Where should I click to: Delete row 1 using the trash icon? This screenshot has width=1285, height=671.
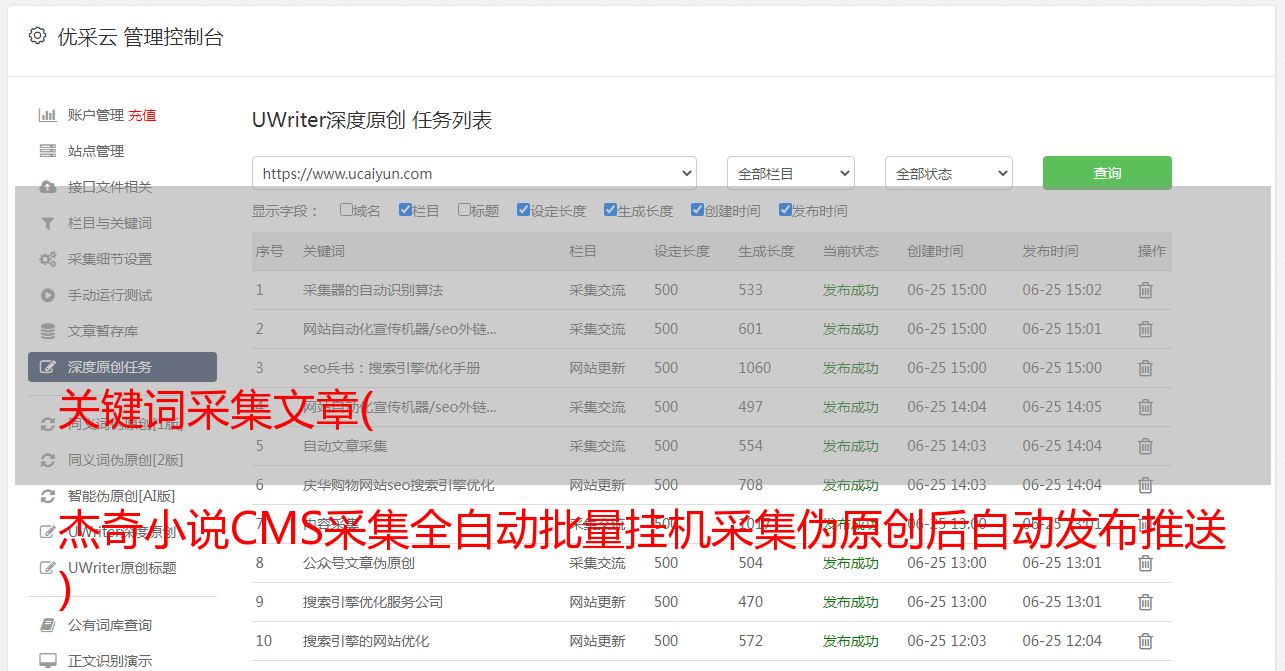coord(1145,290)
